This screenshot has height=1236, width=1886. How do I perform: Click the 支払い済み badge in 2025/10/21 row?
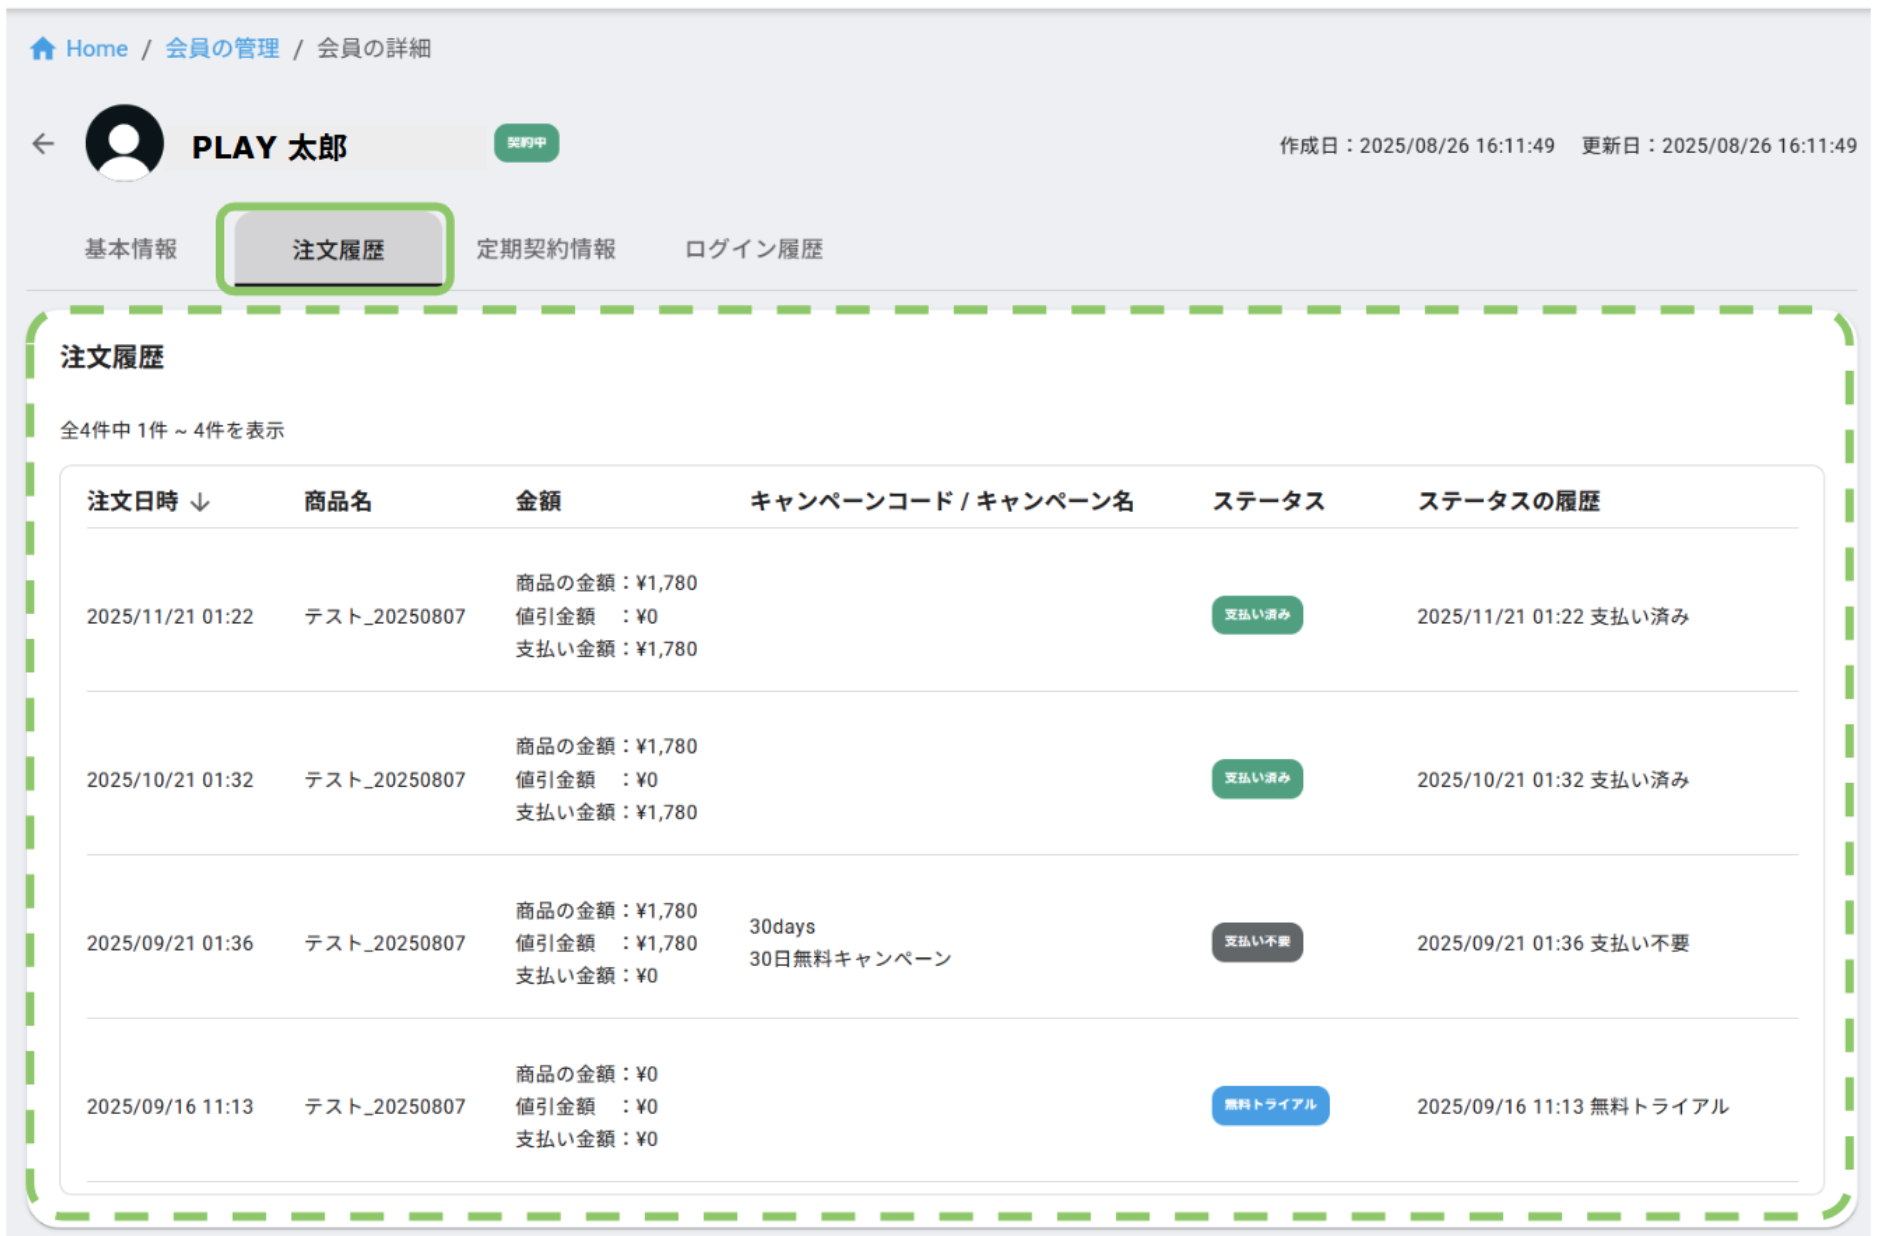coord(1257,778)
